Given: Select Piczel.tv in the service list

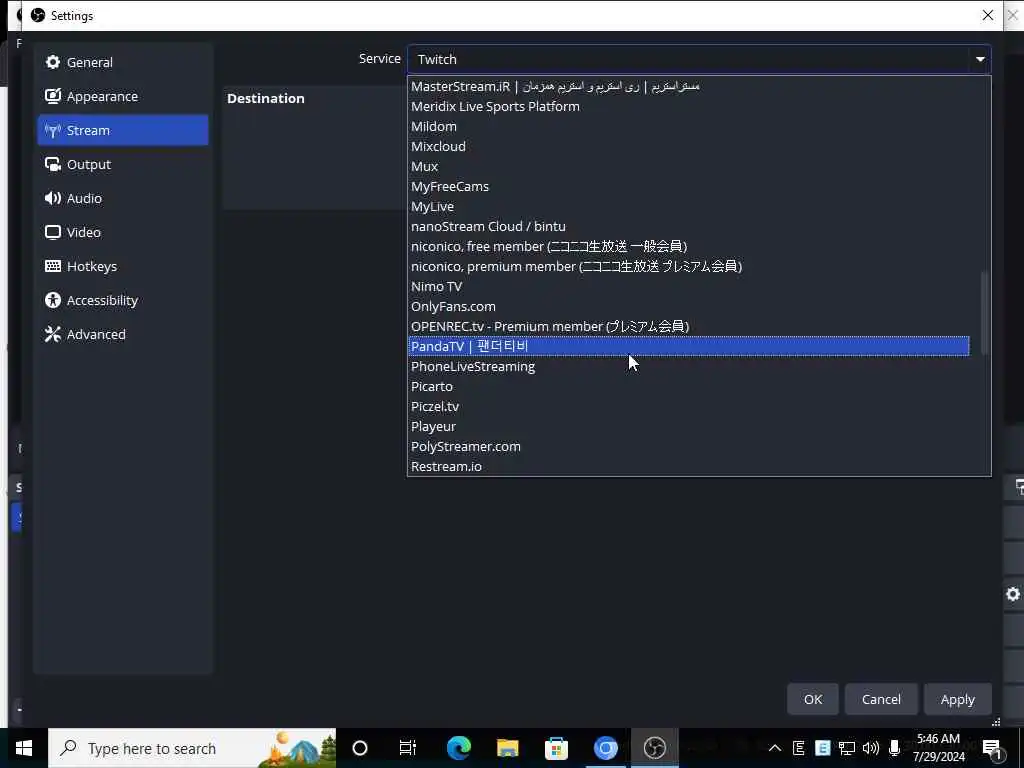Looking at the screenshot, I should pyautogui.click(x=689, y=406).
